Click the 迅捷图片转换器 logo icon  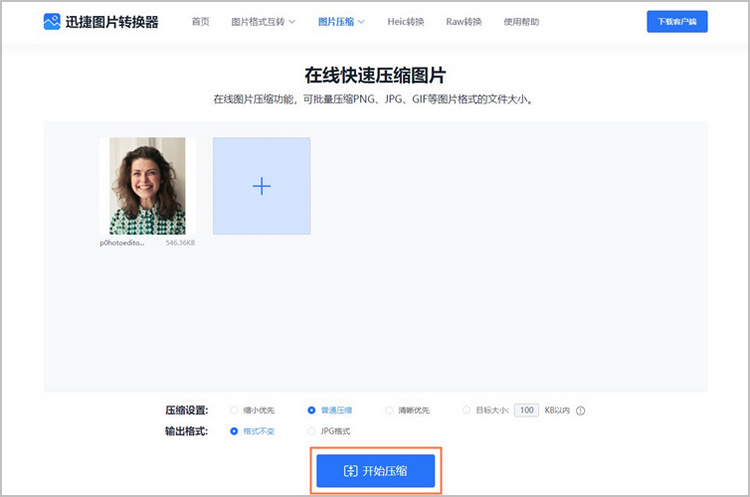click(x=52, y=22)
